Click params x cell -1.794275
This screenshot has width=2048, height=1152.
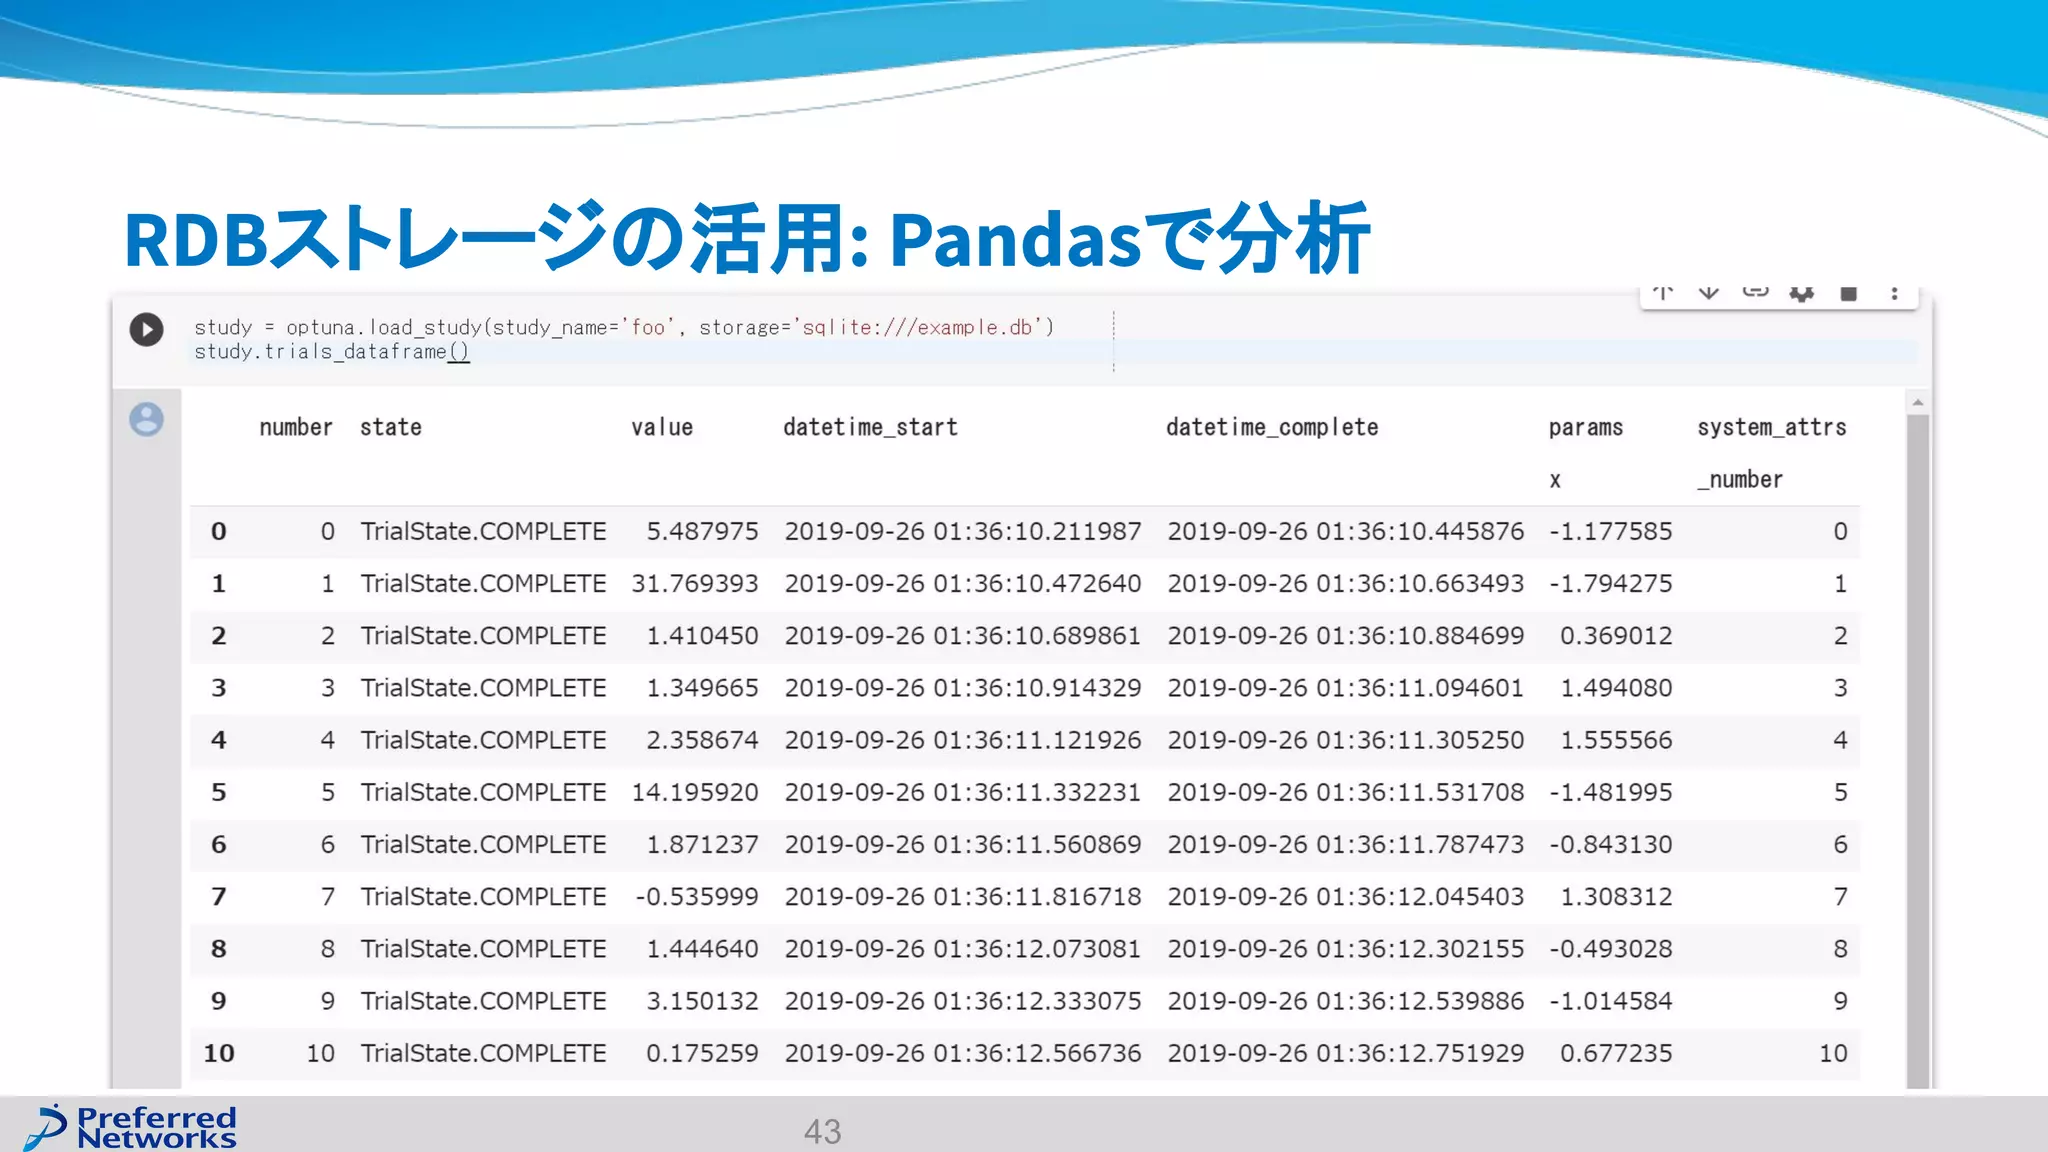pyautogui.click(x=1611, y=584)
